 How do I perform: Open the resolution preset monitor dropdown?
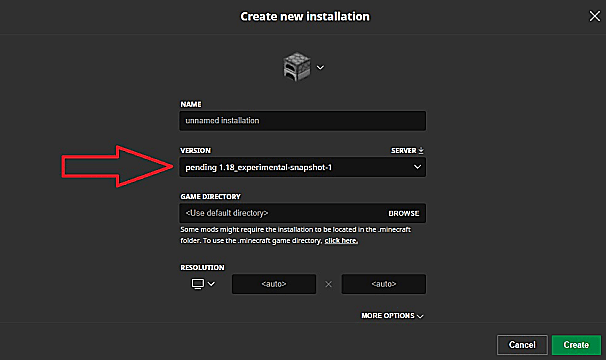click(203, 284)
